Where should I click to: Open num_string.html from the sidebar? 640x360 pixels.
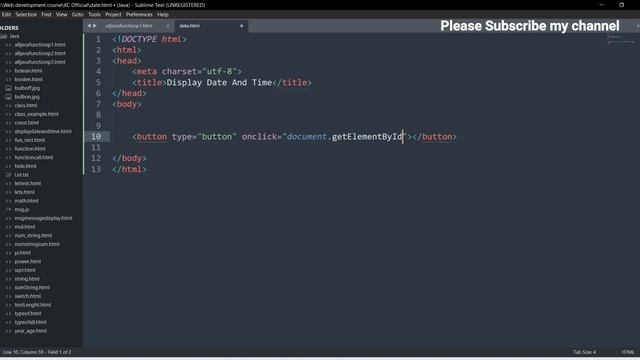(x=33, y=236)
